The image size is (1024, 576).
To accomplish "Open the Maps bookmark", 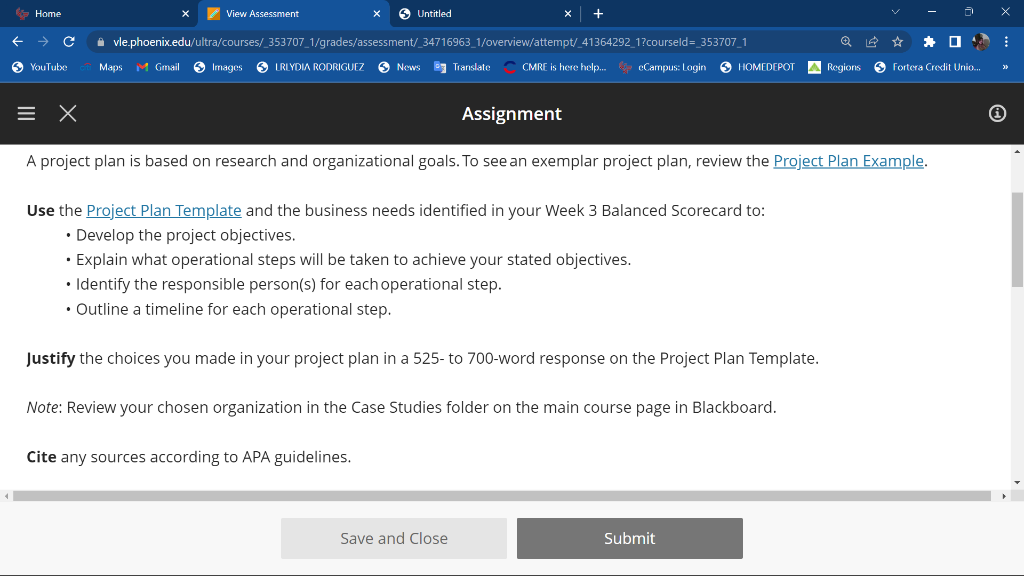I will (101, 67).
